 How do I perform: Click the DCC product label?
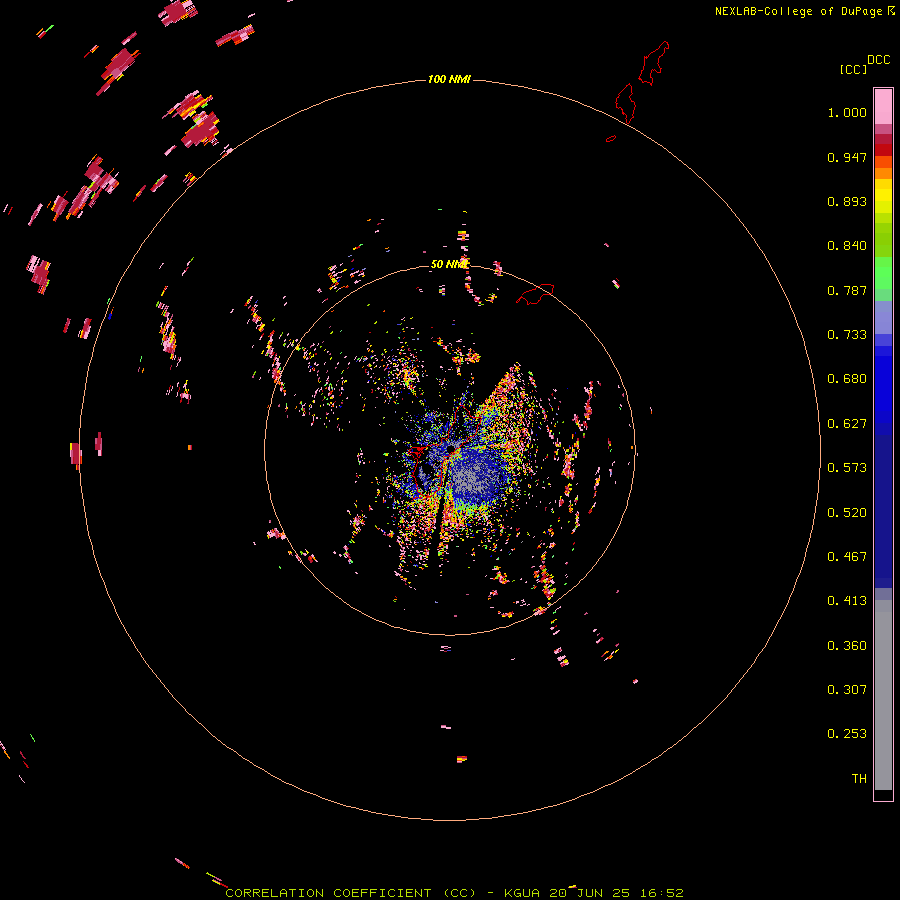[878, 60]
